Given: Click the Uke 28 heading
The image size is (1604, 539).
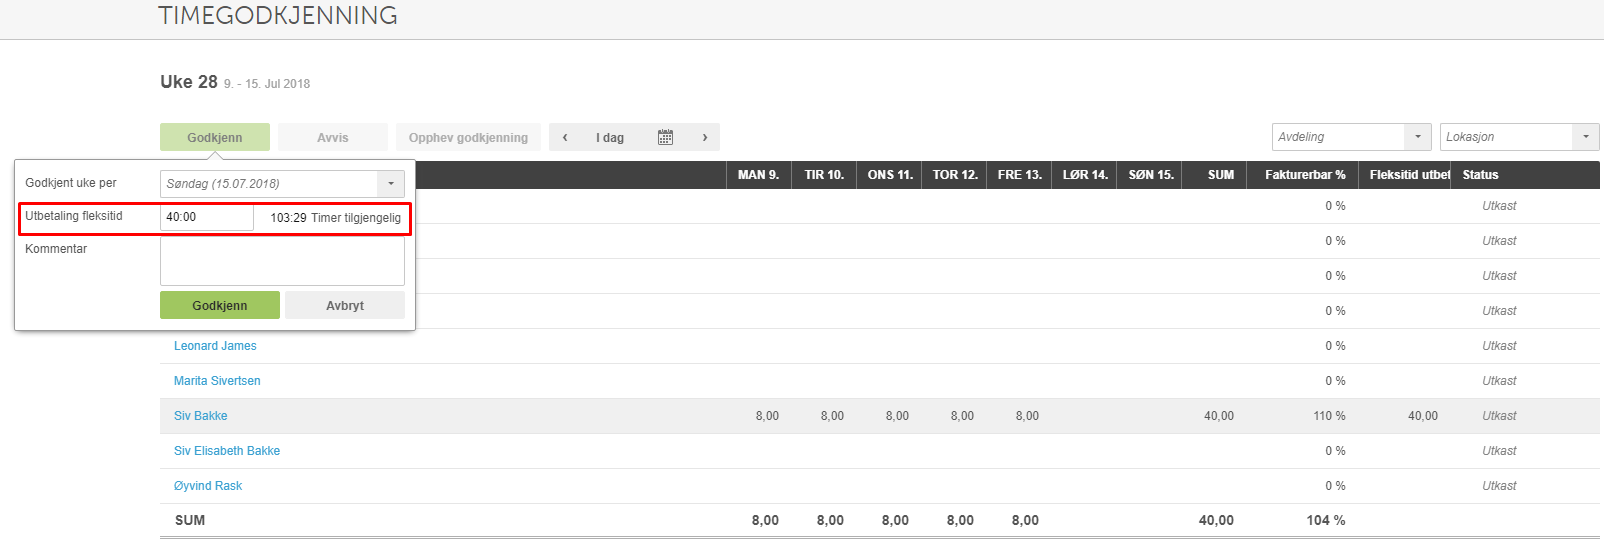Looking at the screenshot, I should (x=189, y=82).
